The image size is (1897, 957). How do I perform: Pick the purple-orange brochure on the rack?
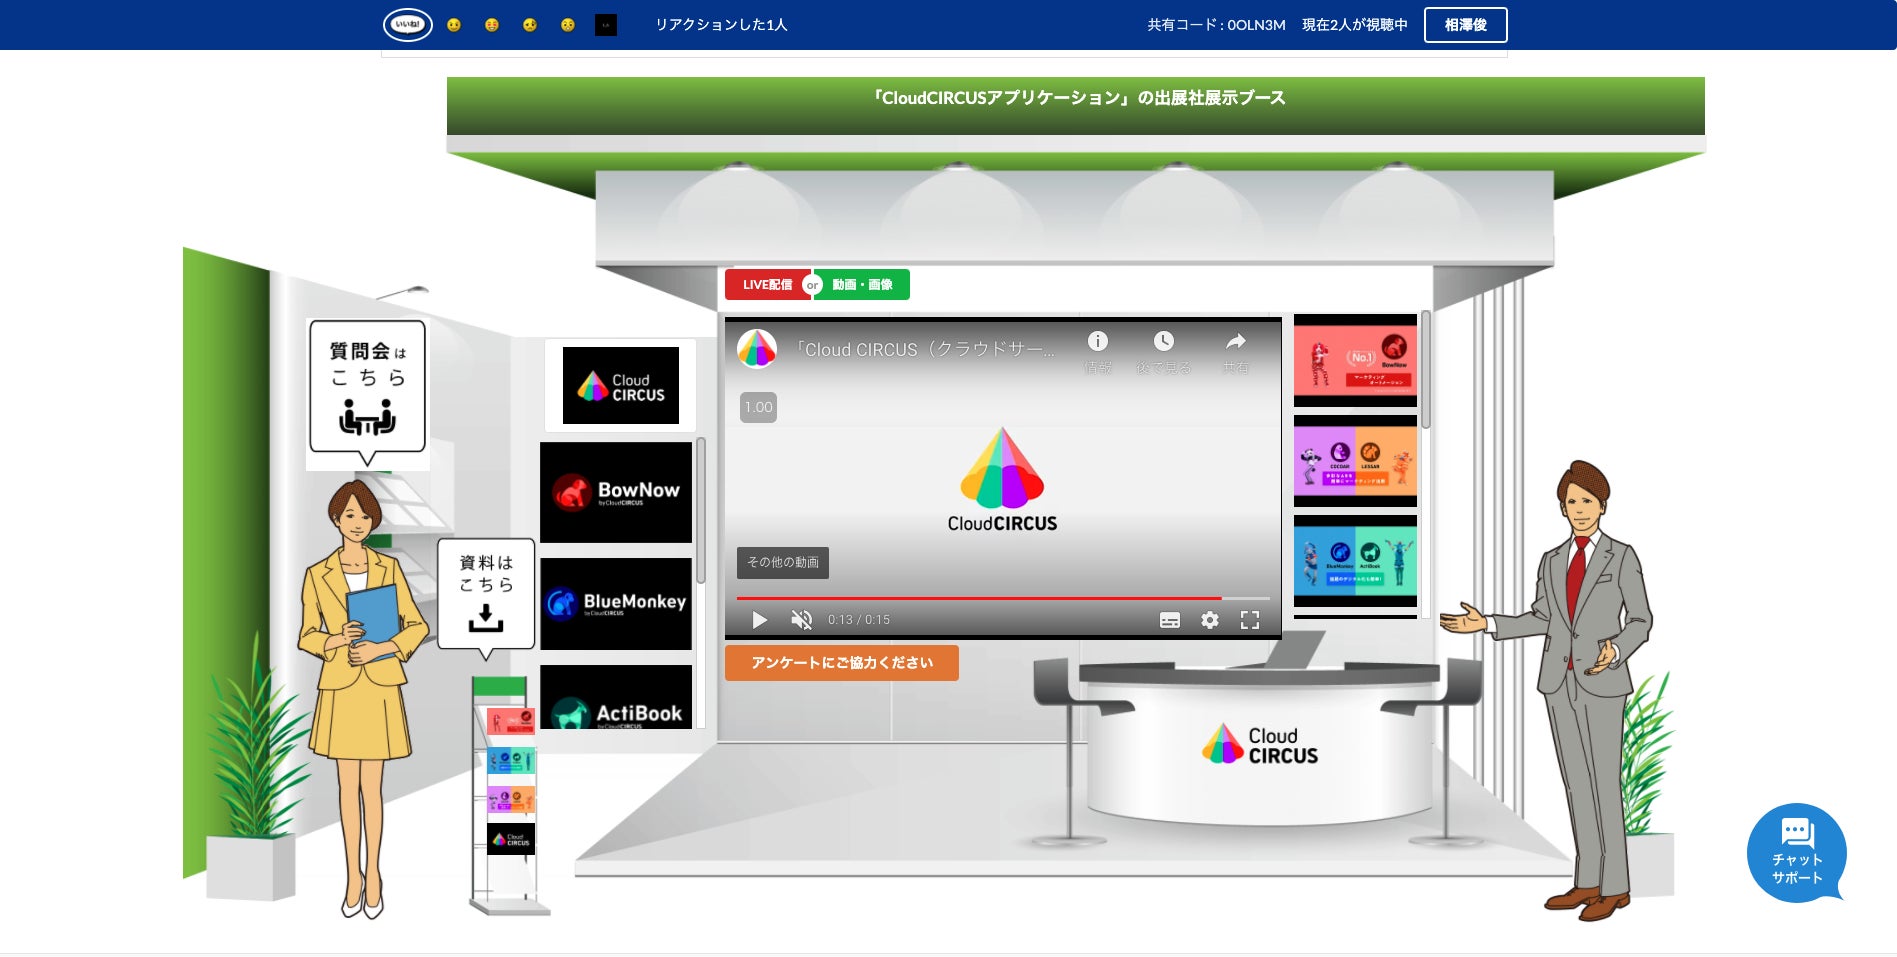coord(510,800)
